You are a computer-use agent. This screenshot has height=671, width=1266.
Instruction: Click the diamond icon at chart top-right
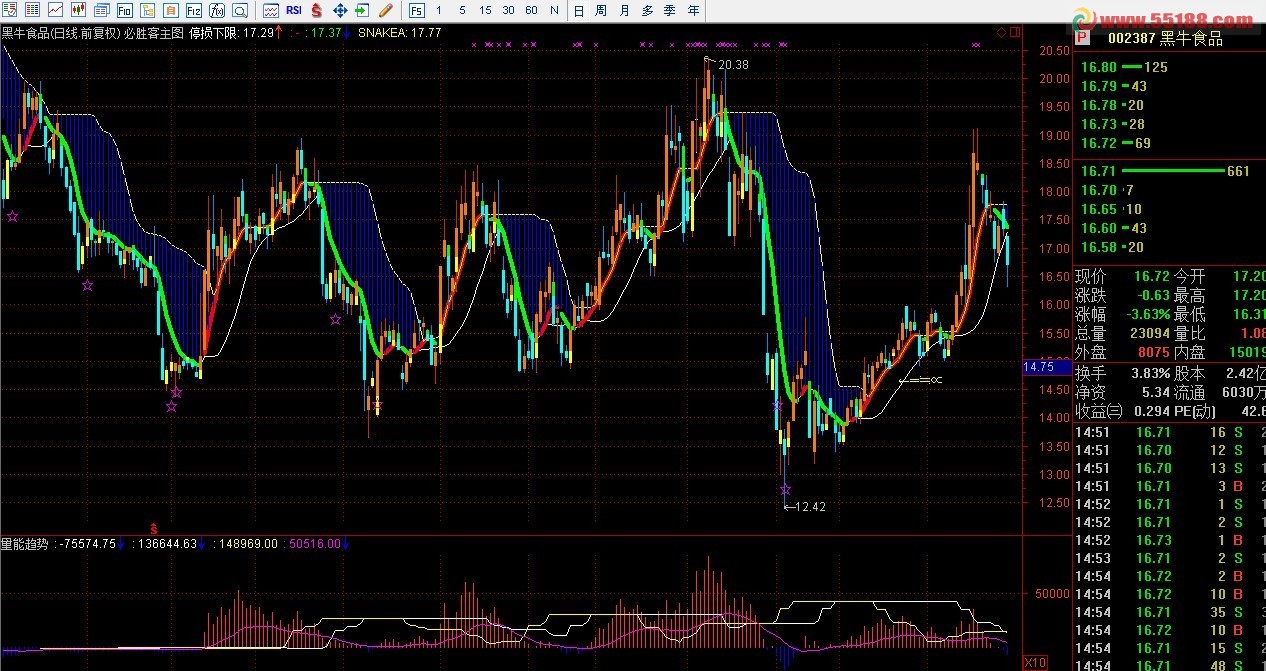[1001, 32]
